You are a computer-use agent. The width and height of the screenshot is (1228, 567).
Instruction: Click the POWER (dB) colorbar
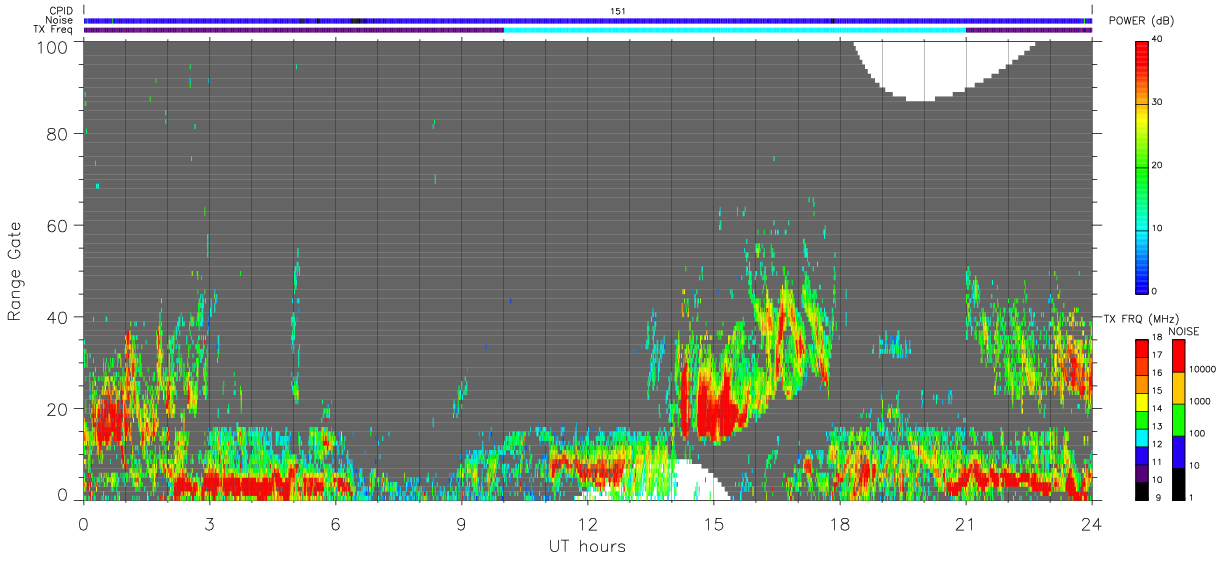coord(1143,166)
